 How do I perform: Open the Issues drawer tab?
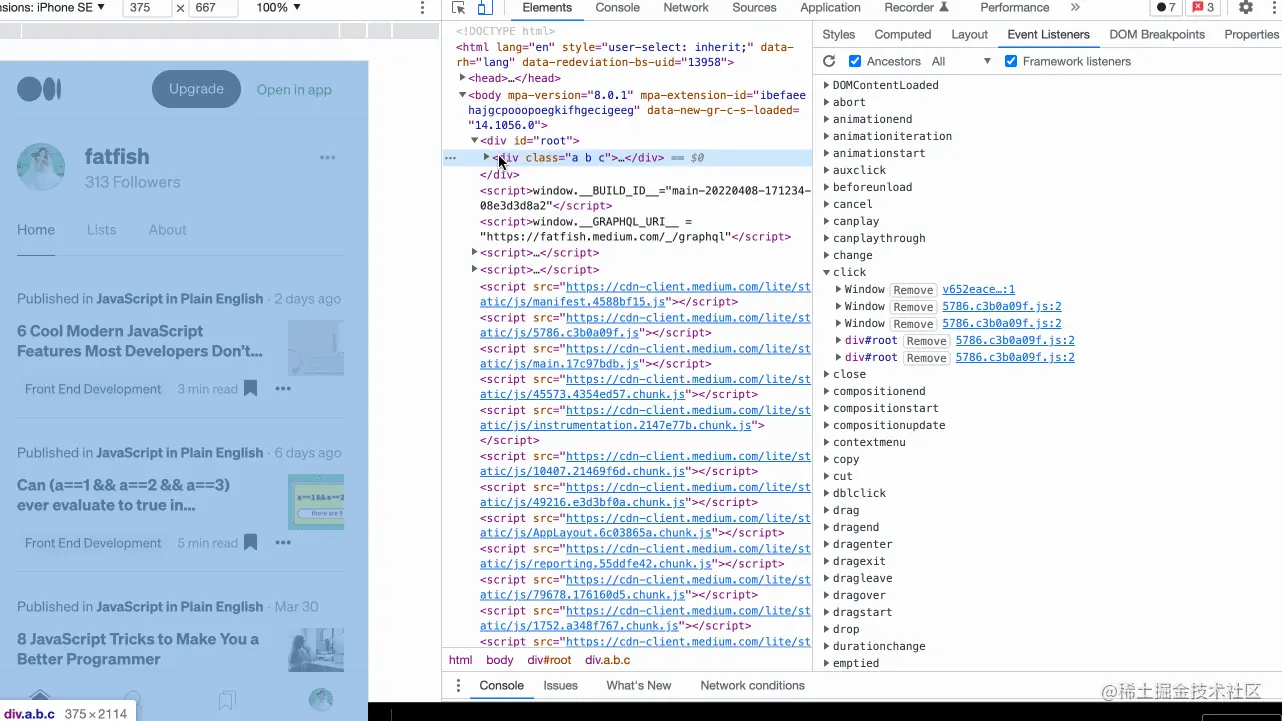561,685
